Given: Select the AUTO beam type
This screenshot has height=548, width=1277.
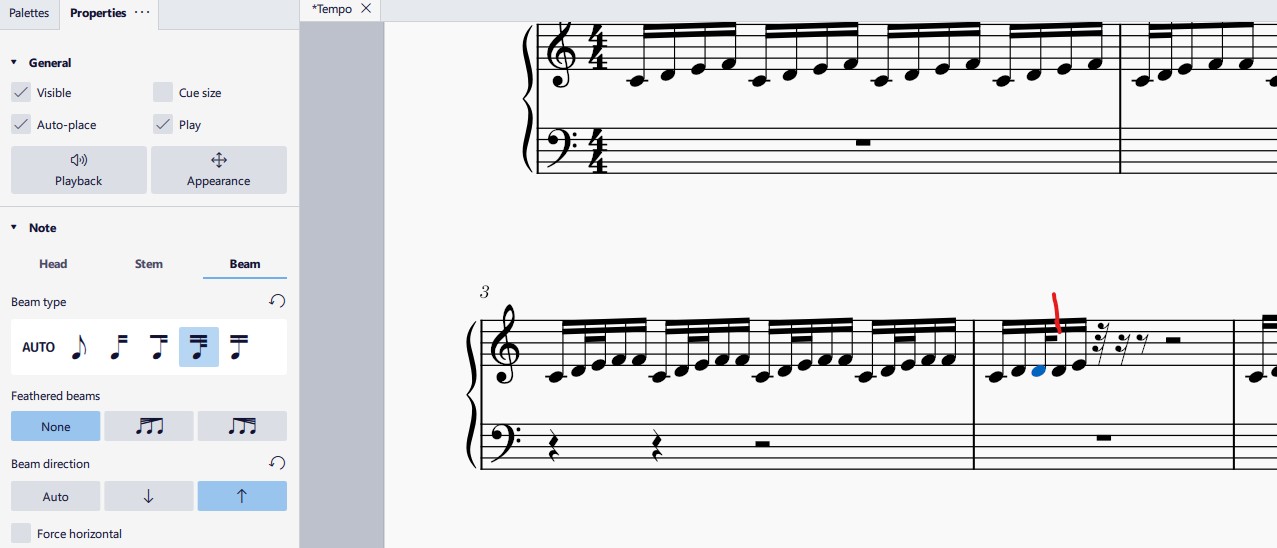Looking at the screenshot, I should [39, 347].
